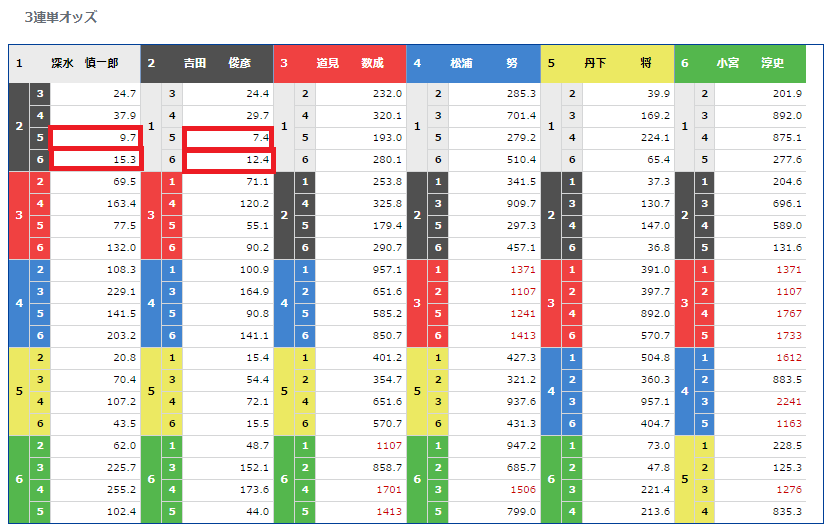Select racer header 吉田 俊彦
829x528 pixels.
coord(207,63)
